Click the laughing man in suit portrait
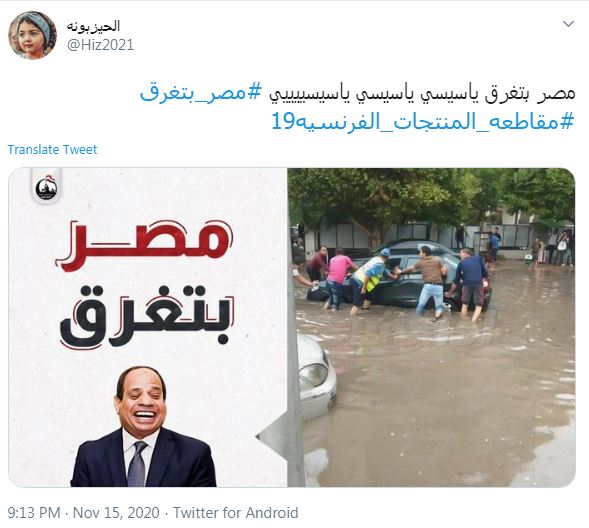Viewport: 589px width, 528px height. tap(143, 427)
